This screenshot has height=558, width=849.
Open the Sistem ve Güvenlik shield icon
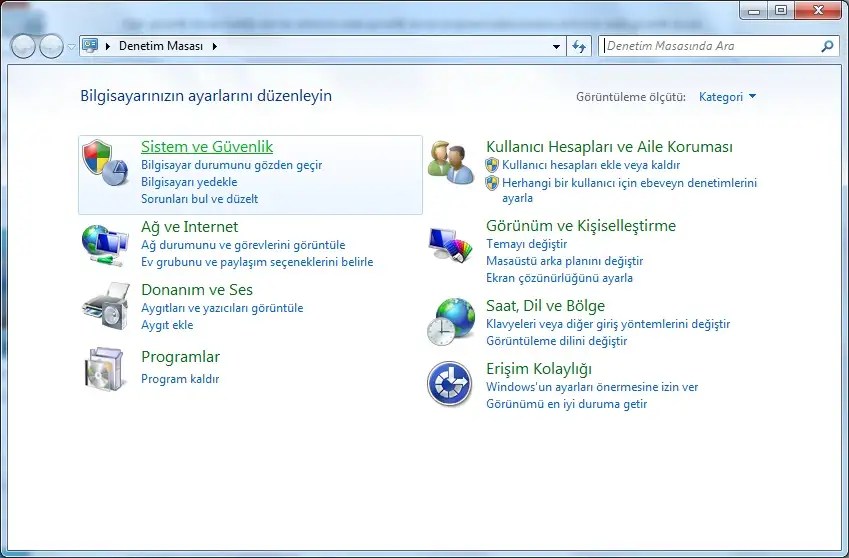tap(105, 162)
